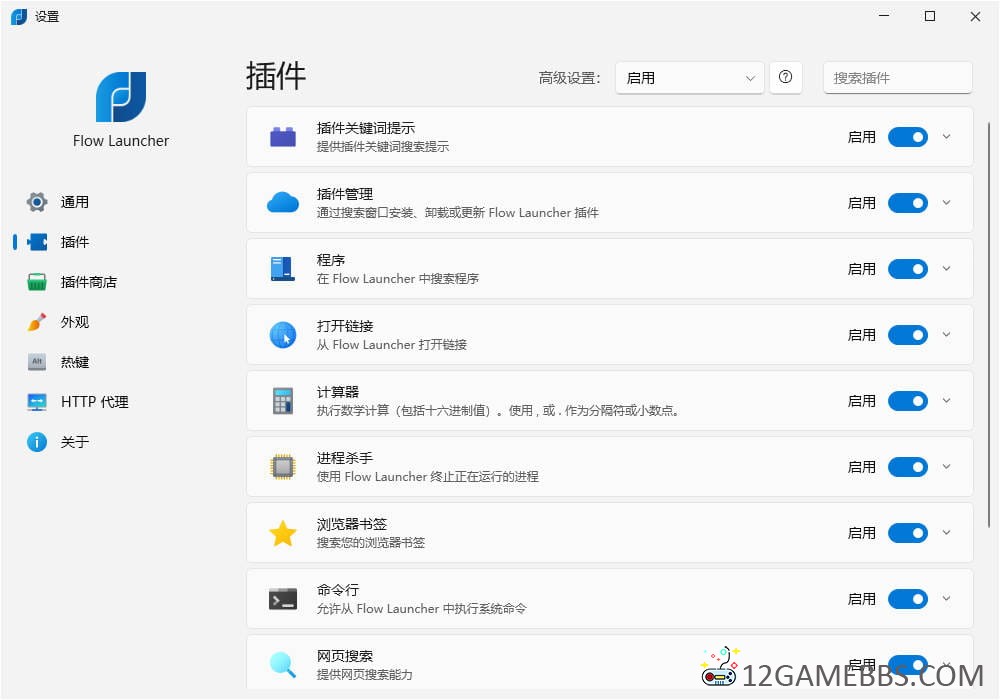This screenshot has width=1000, height=700.
Task: Click the Flow Launcher logo in the sidebar
Action: pyautogui.click(x=121, y=96)
